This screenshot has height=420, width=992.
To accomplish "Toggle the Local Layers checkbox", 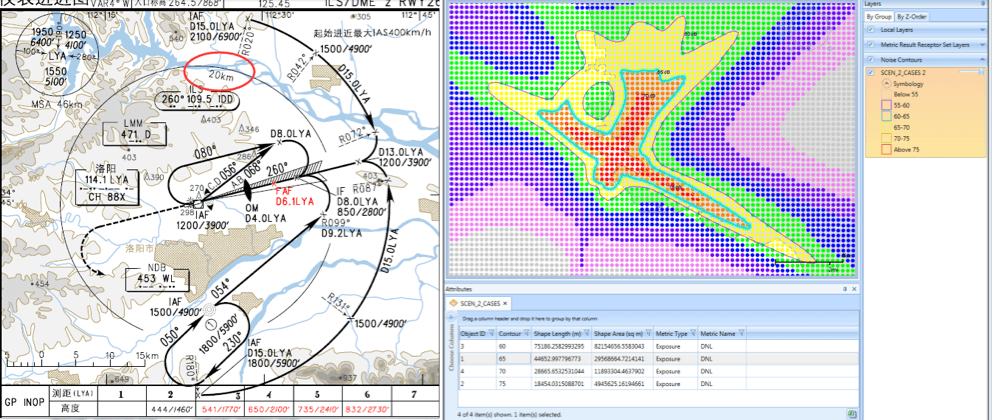I will click(869, 31).
